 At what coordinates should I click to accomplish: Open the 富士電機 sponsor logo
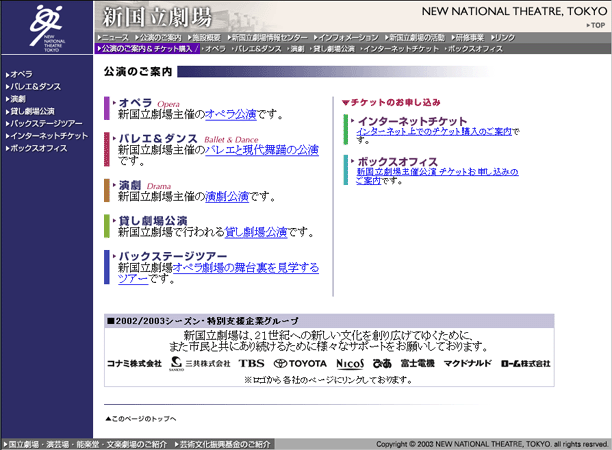417,363
